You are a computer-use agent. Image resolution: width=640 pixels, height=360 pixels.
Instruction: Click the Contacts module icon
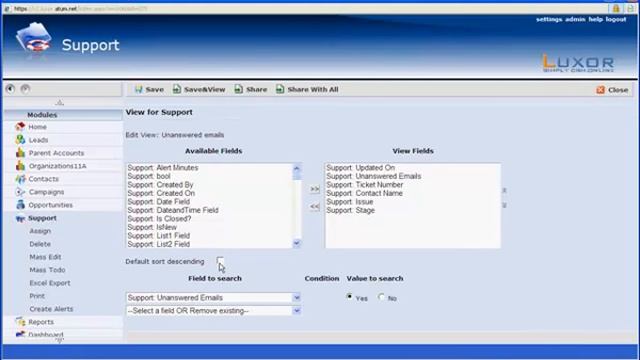(20, 179)
